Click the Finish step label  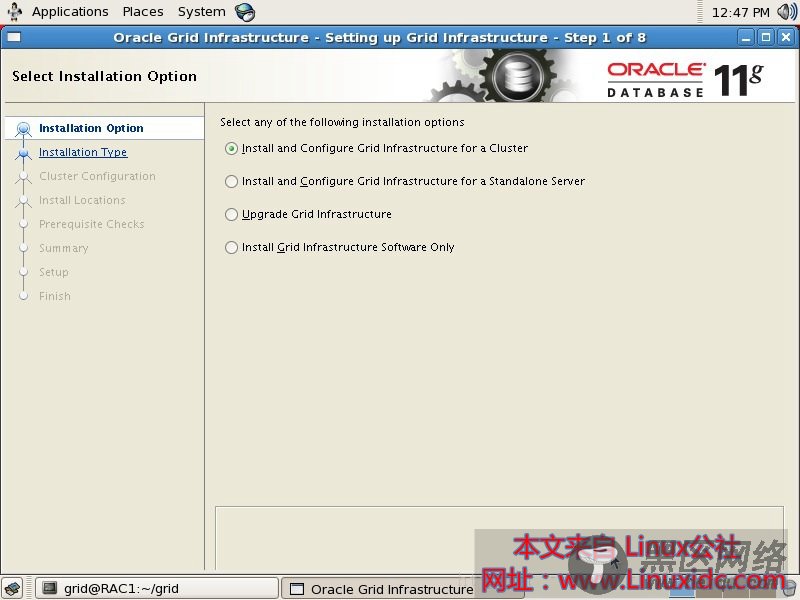[55, 296]
